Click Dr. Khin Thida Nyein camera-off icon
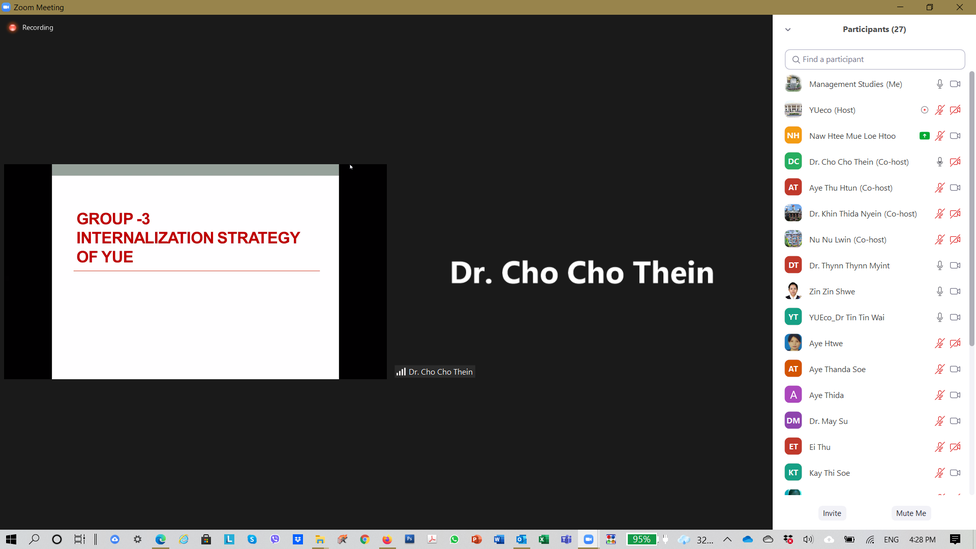Image resolution: width=976 pixels, height=549 pixels. (955, 214)
